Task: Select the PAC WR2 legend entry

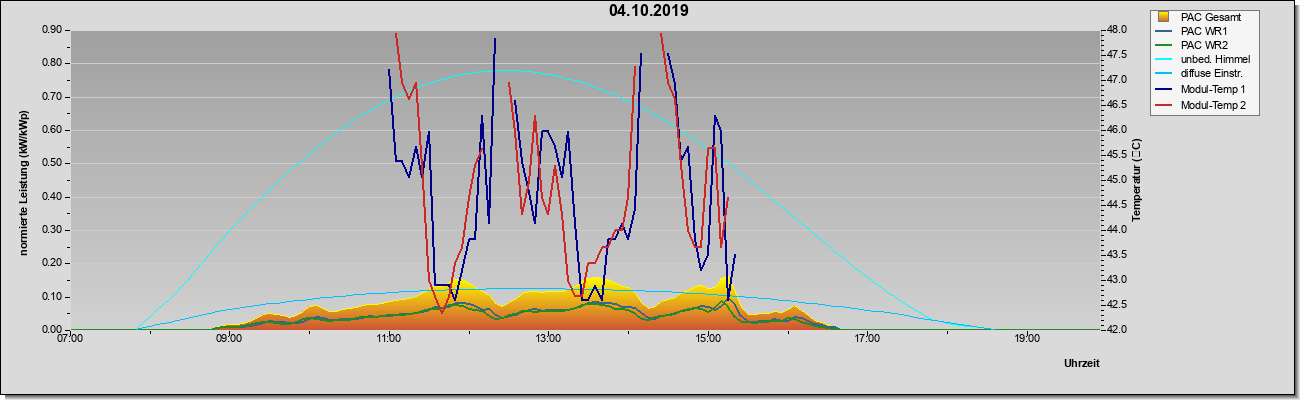Action: coord(1203,46)
